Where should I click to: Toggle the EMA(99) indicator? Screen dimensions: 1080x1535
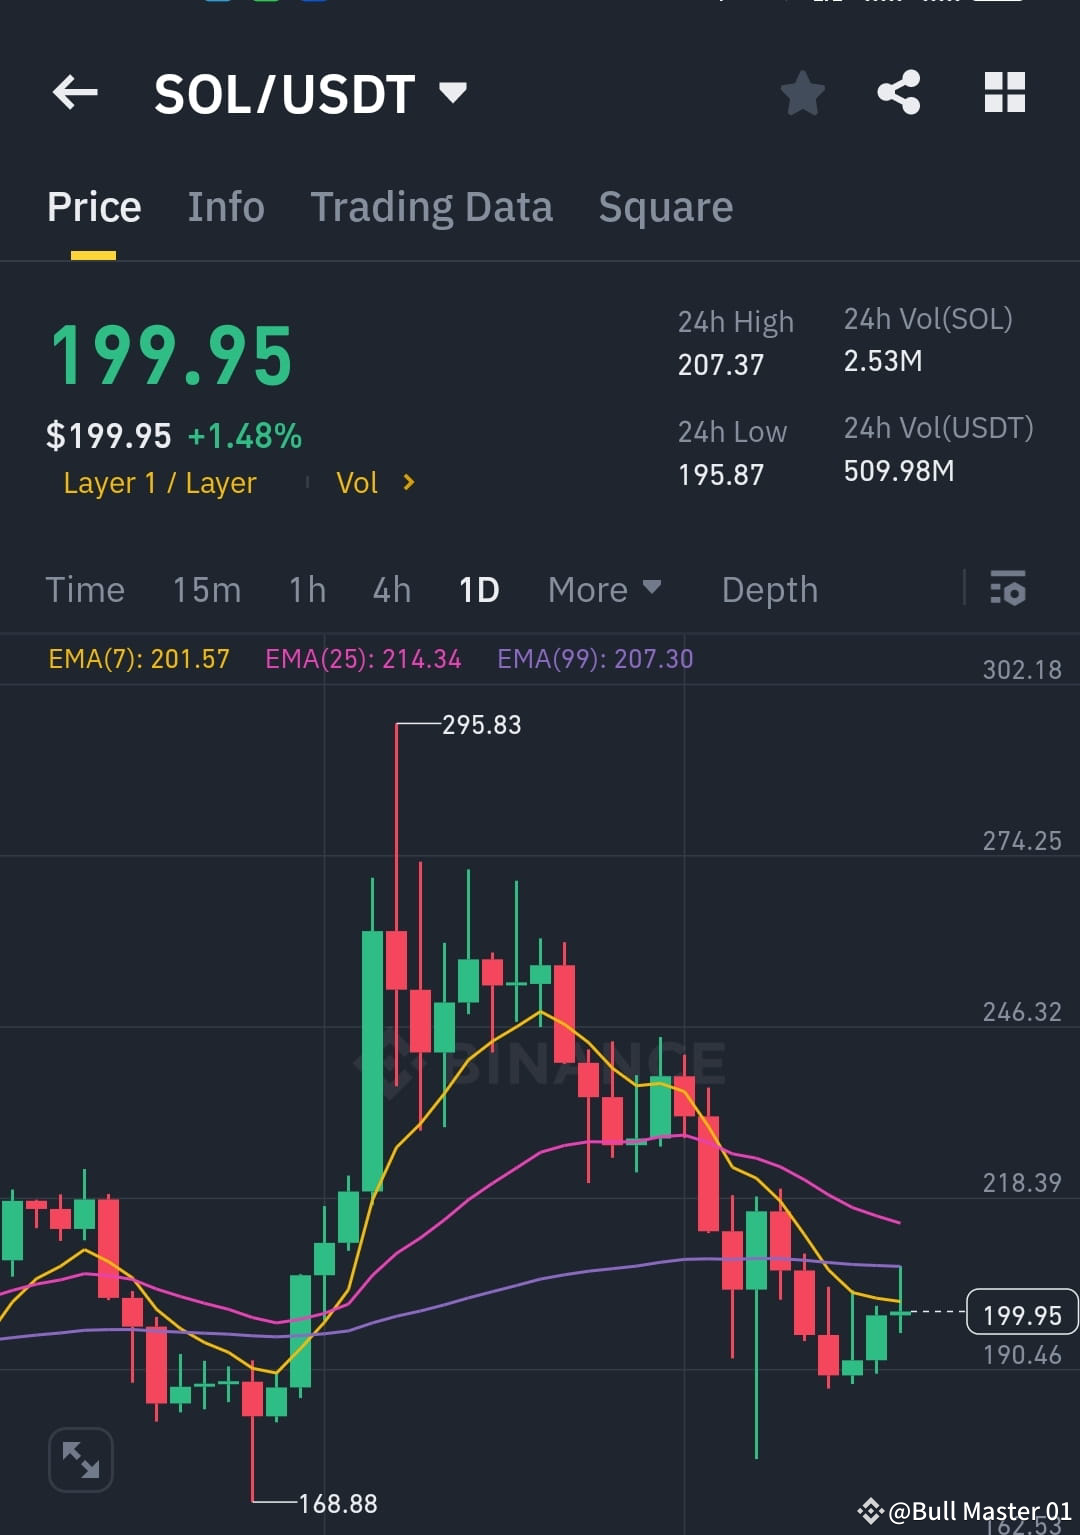[x=595, y=658]
